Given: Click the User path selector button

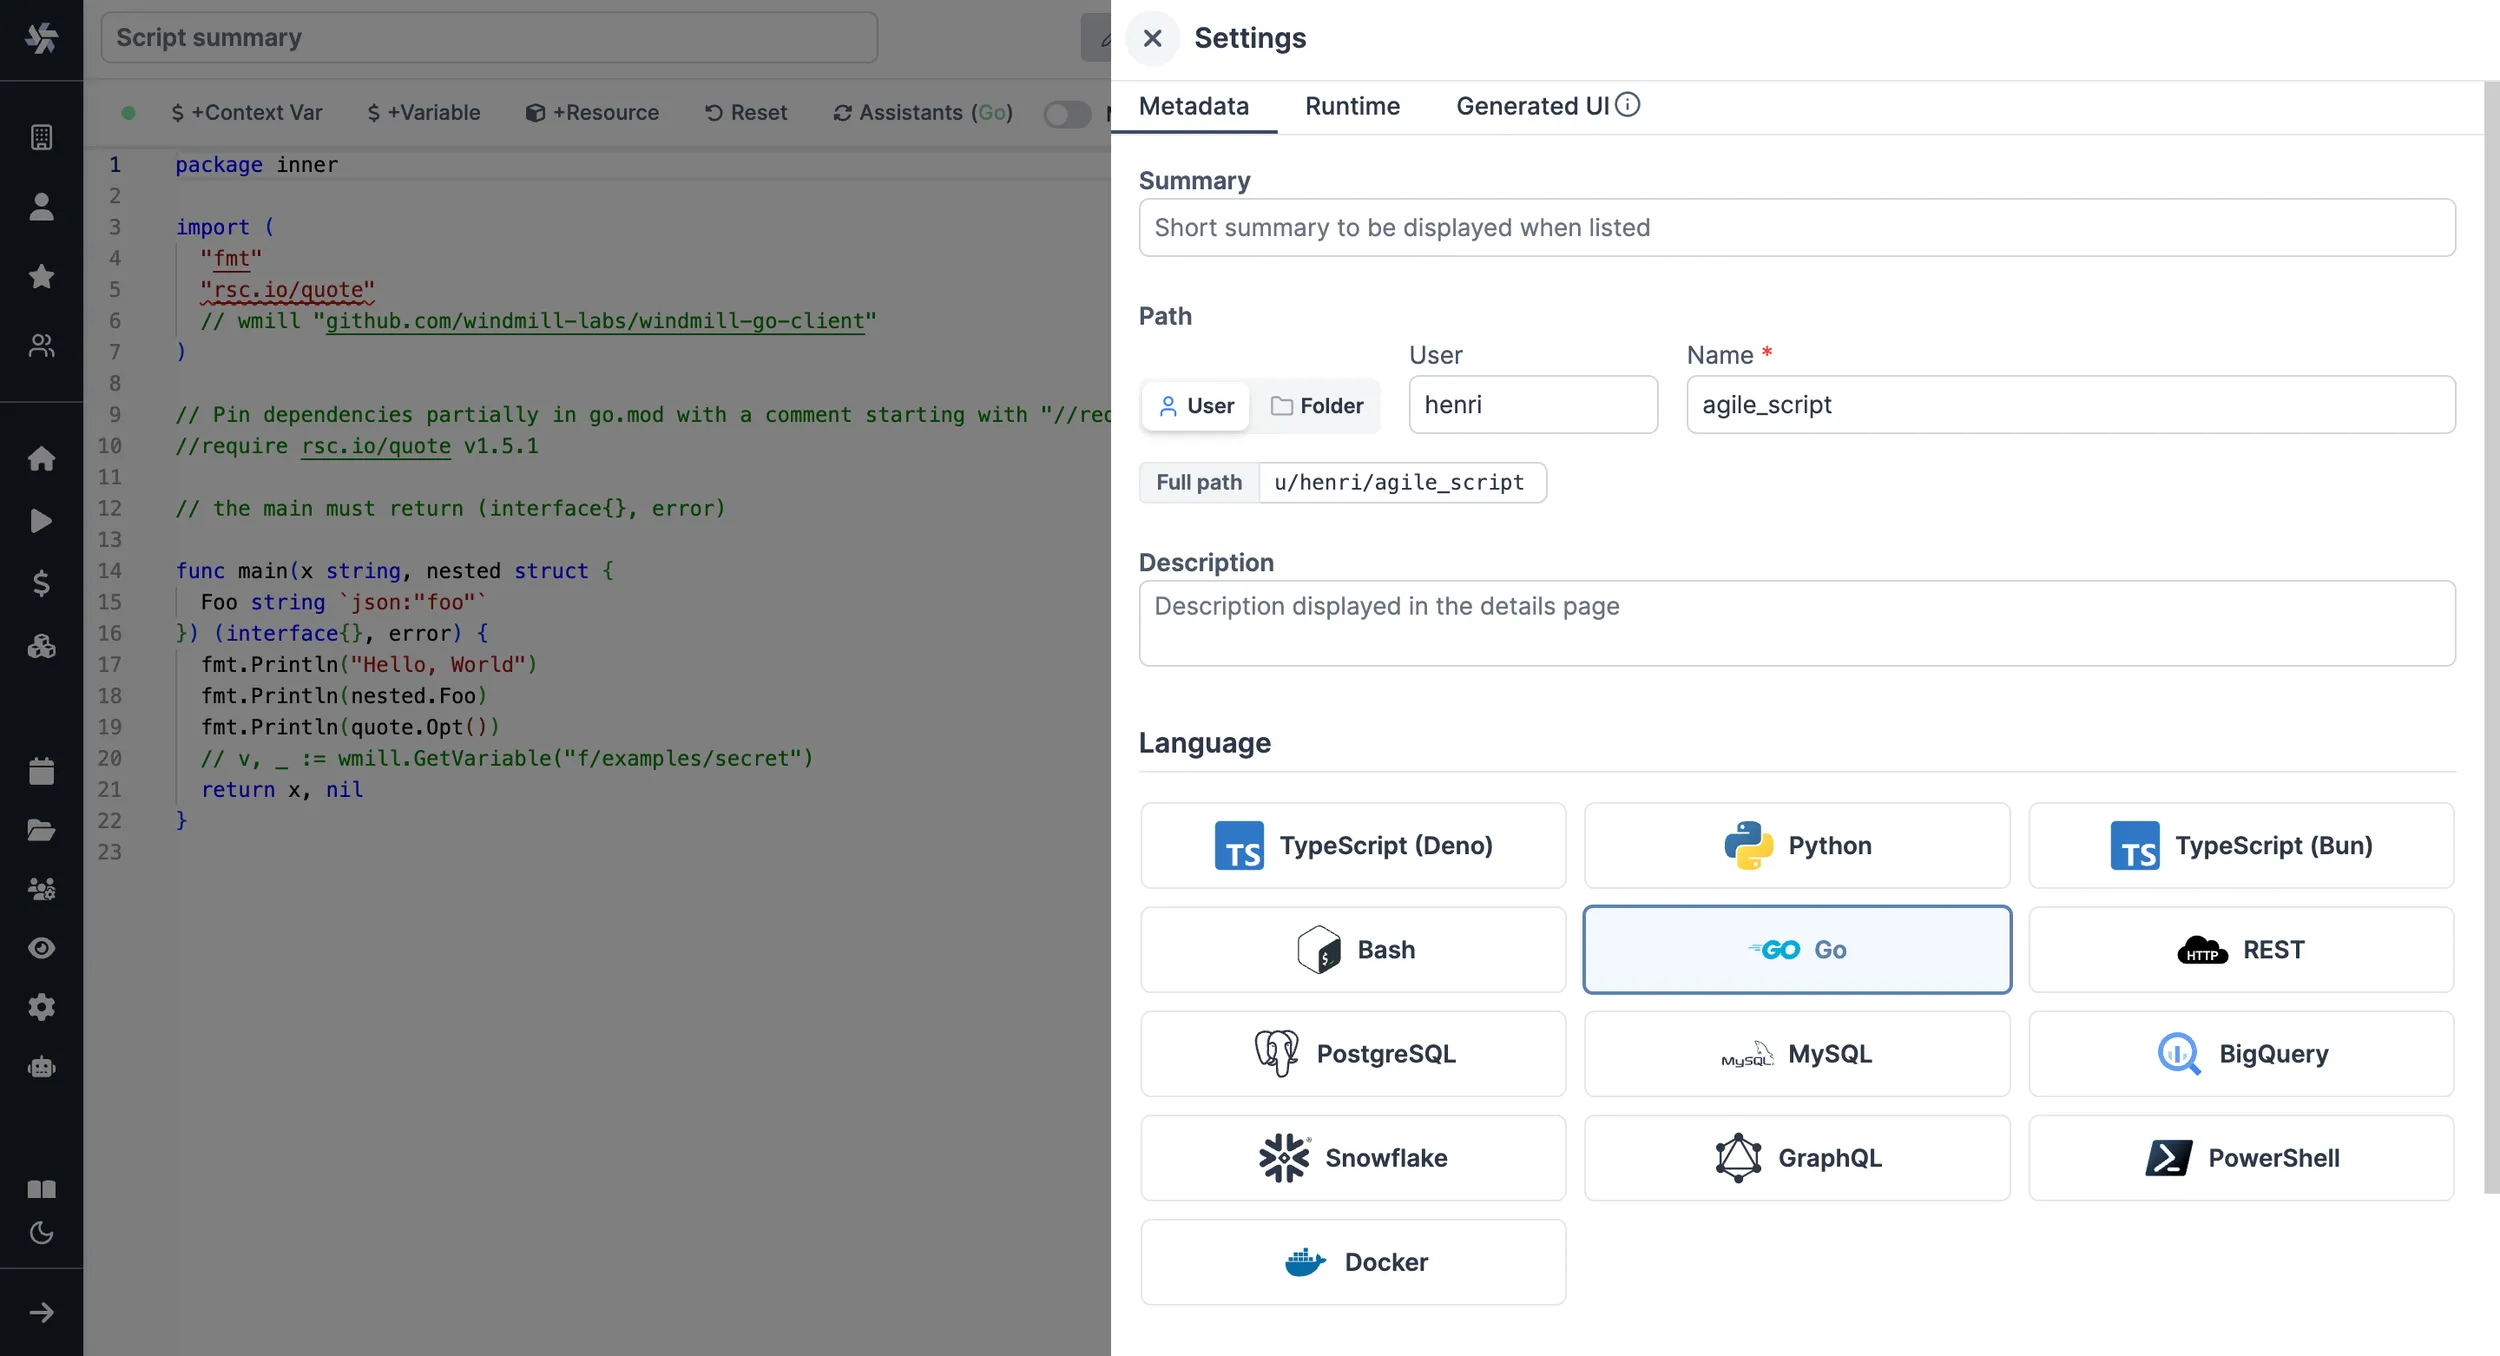Looking at the screenshot, I should [x=1194, y=404].
